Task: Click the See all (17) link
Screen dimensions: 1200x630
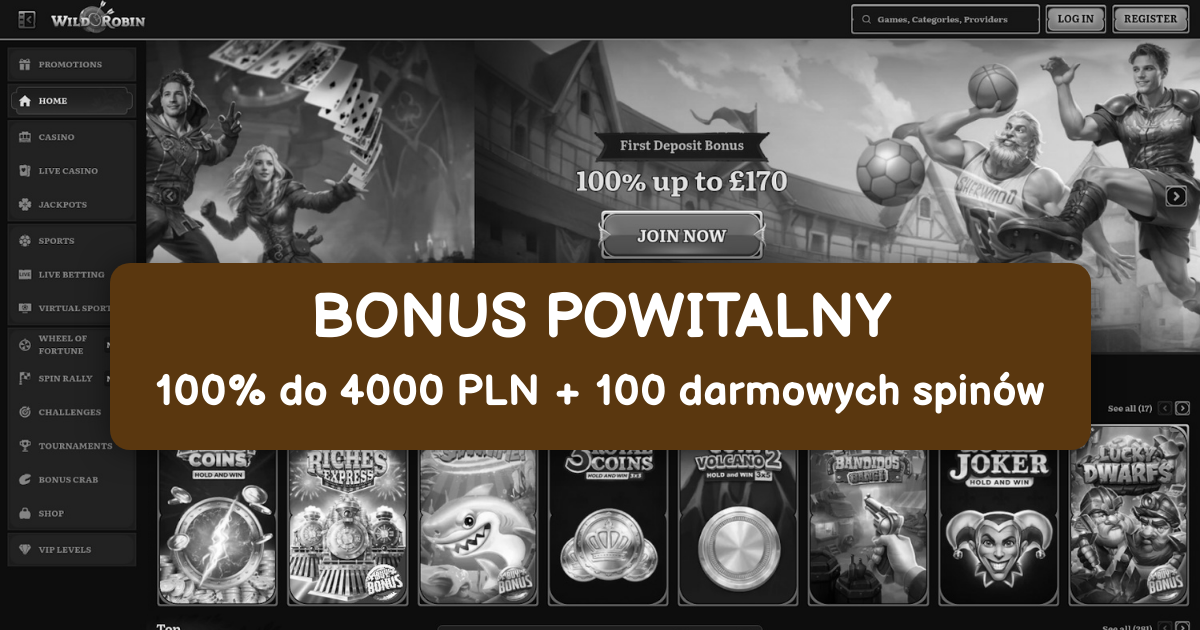Action: (1130, 409)
